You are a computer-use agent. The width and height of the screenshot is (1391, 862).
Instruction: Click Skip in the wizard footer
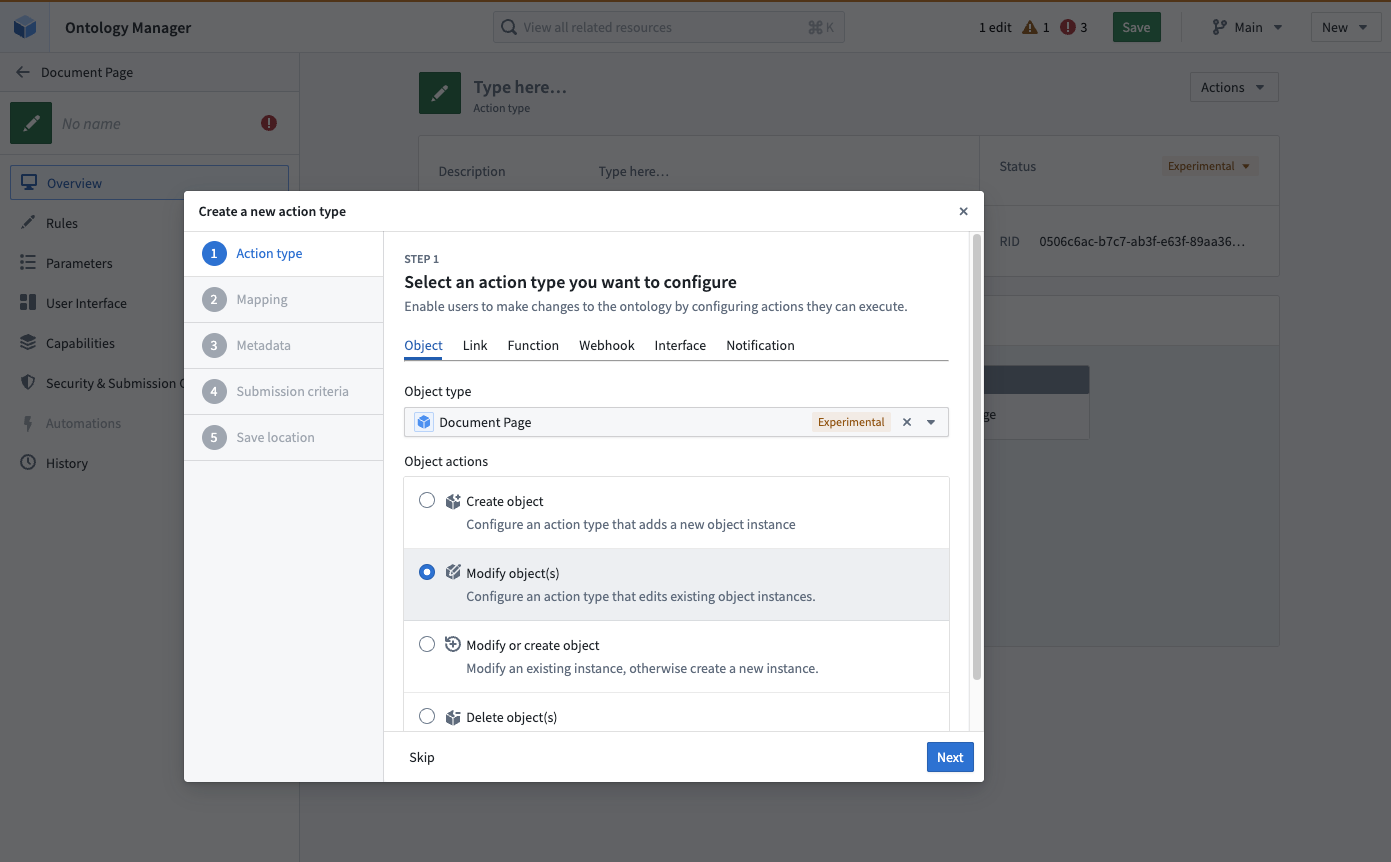pyautogui.click(x=421, y=757)
